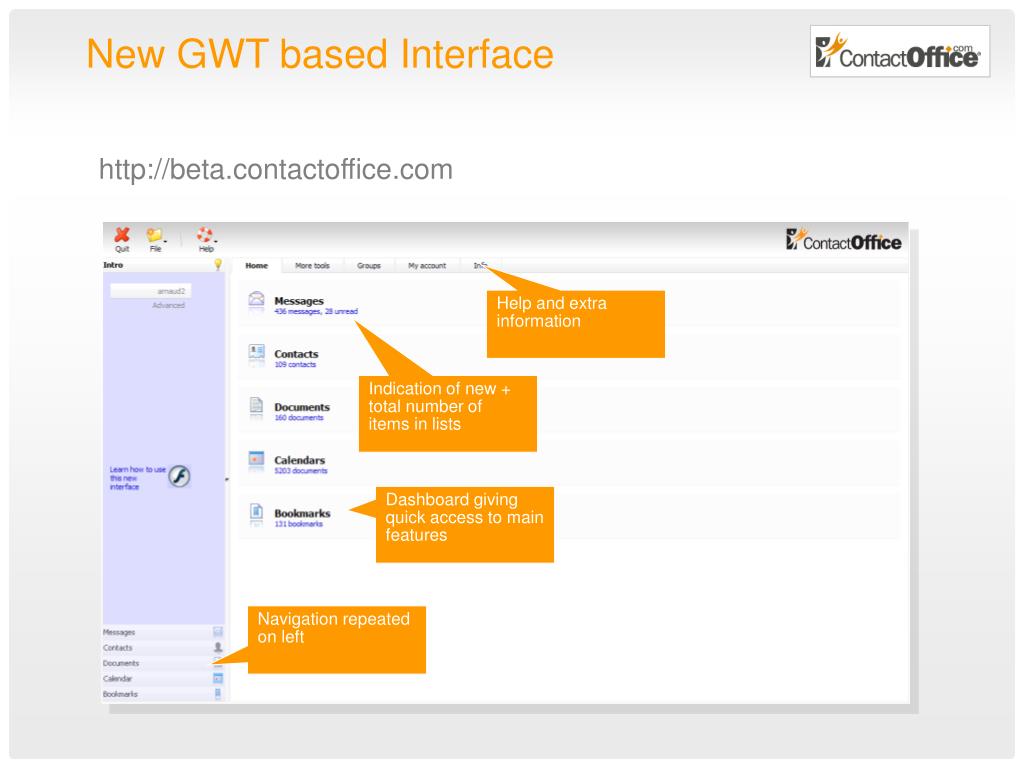Image resolution: width=1024 pixels, height=768 pixels.
Task: Open the My account tab
Action: (x=427, y=266)
